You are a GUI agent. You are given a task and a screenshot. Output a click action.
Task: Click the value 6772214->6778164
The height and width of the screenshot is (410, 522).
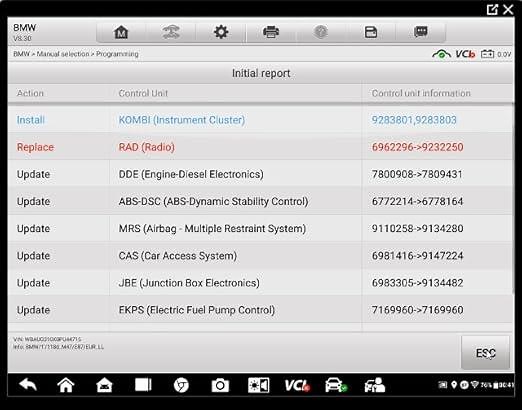[417, 201]
